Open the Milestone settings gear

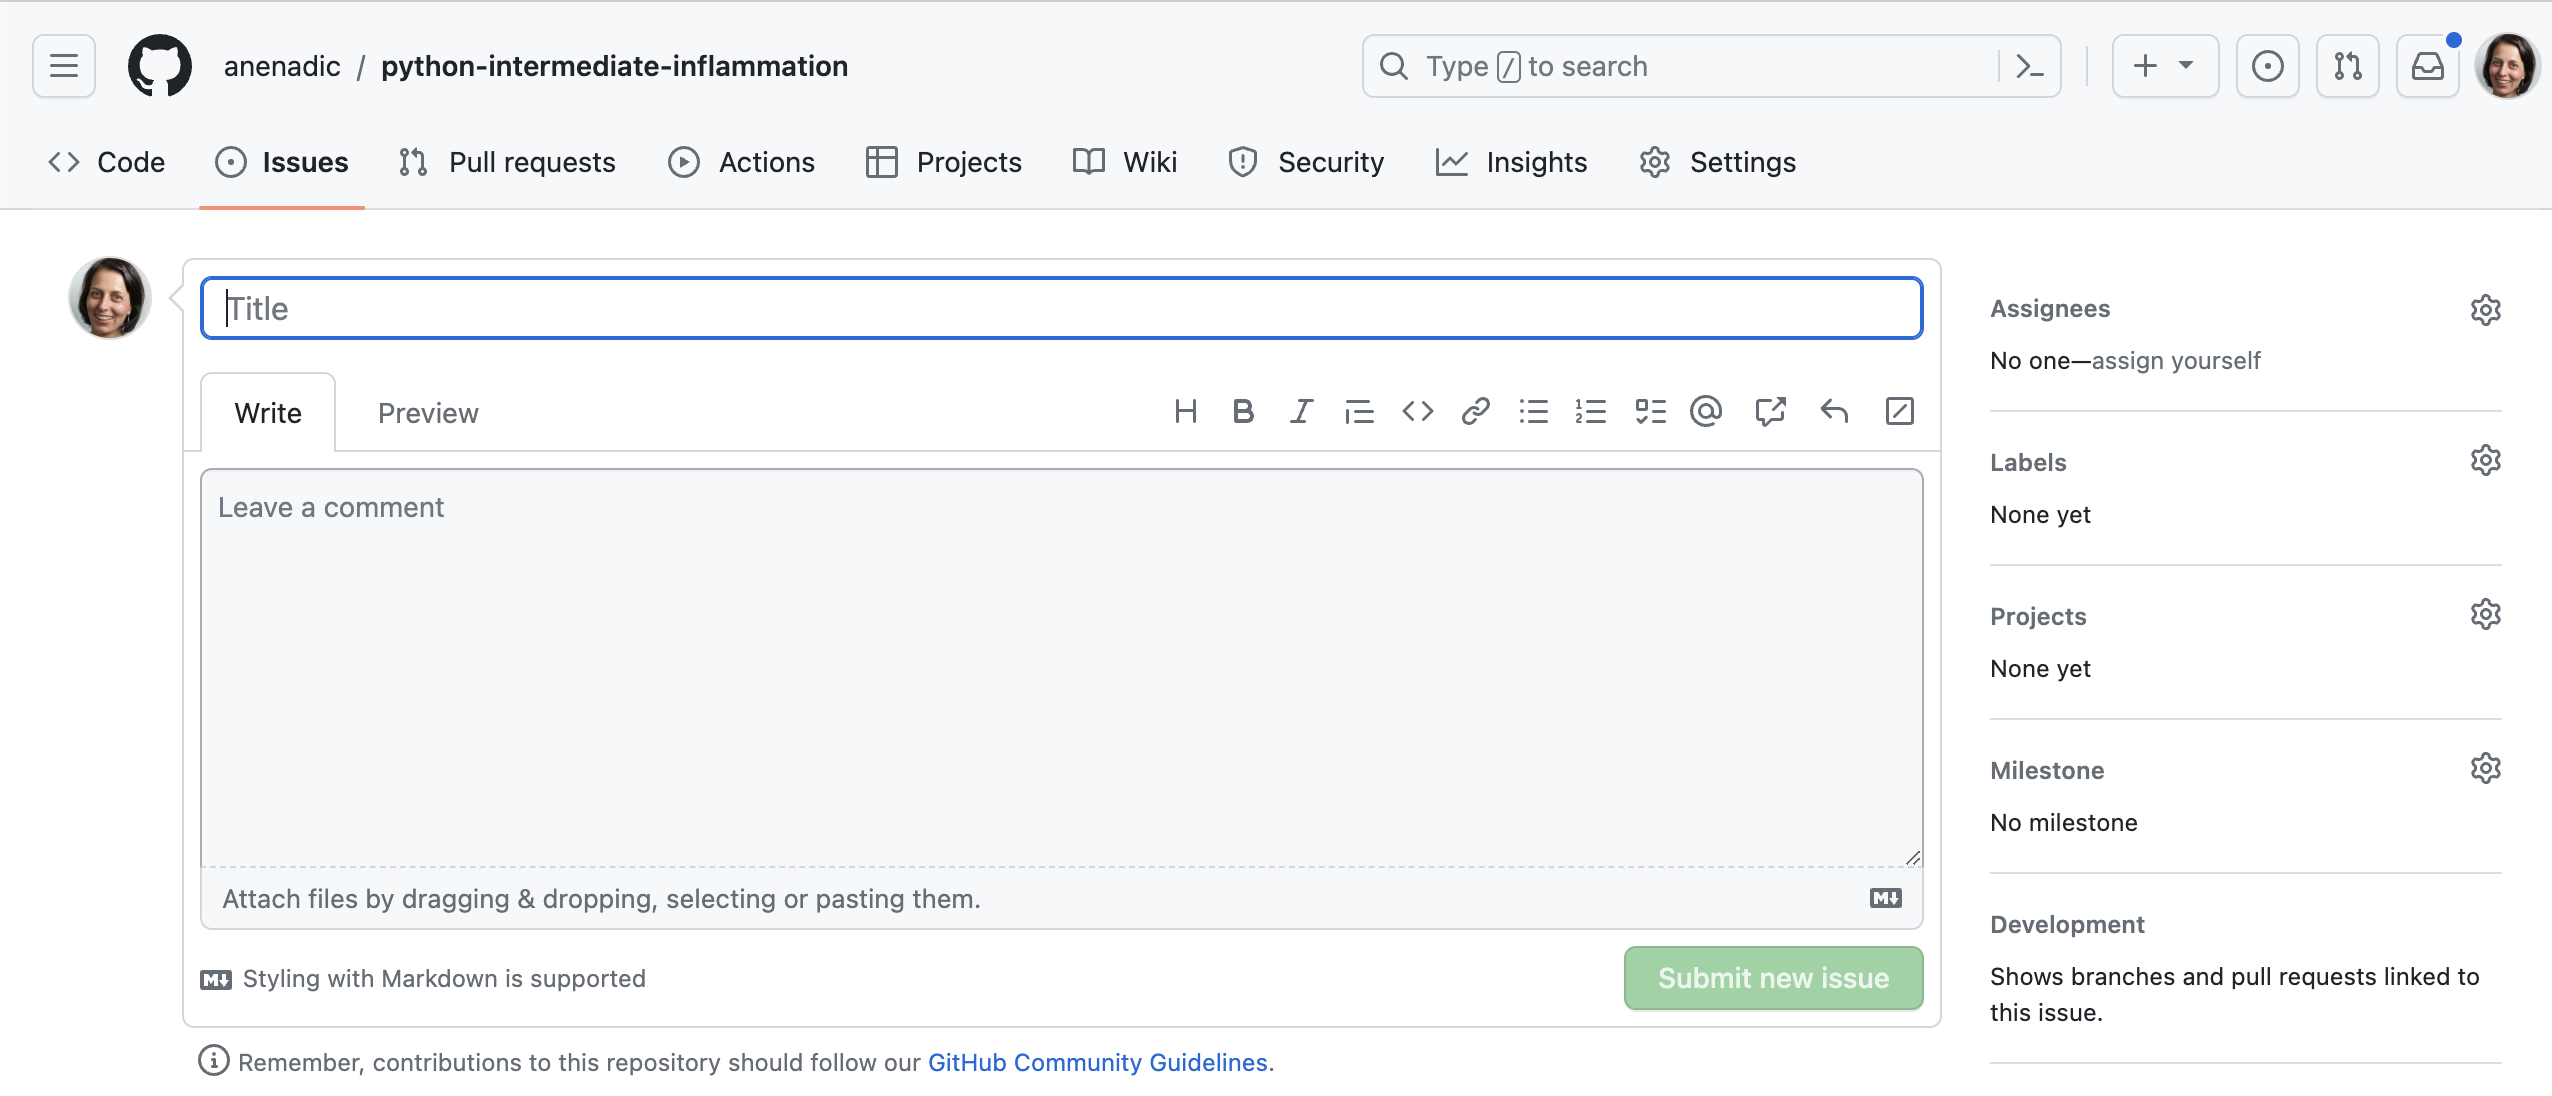pos(2487,767)
